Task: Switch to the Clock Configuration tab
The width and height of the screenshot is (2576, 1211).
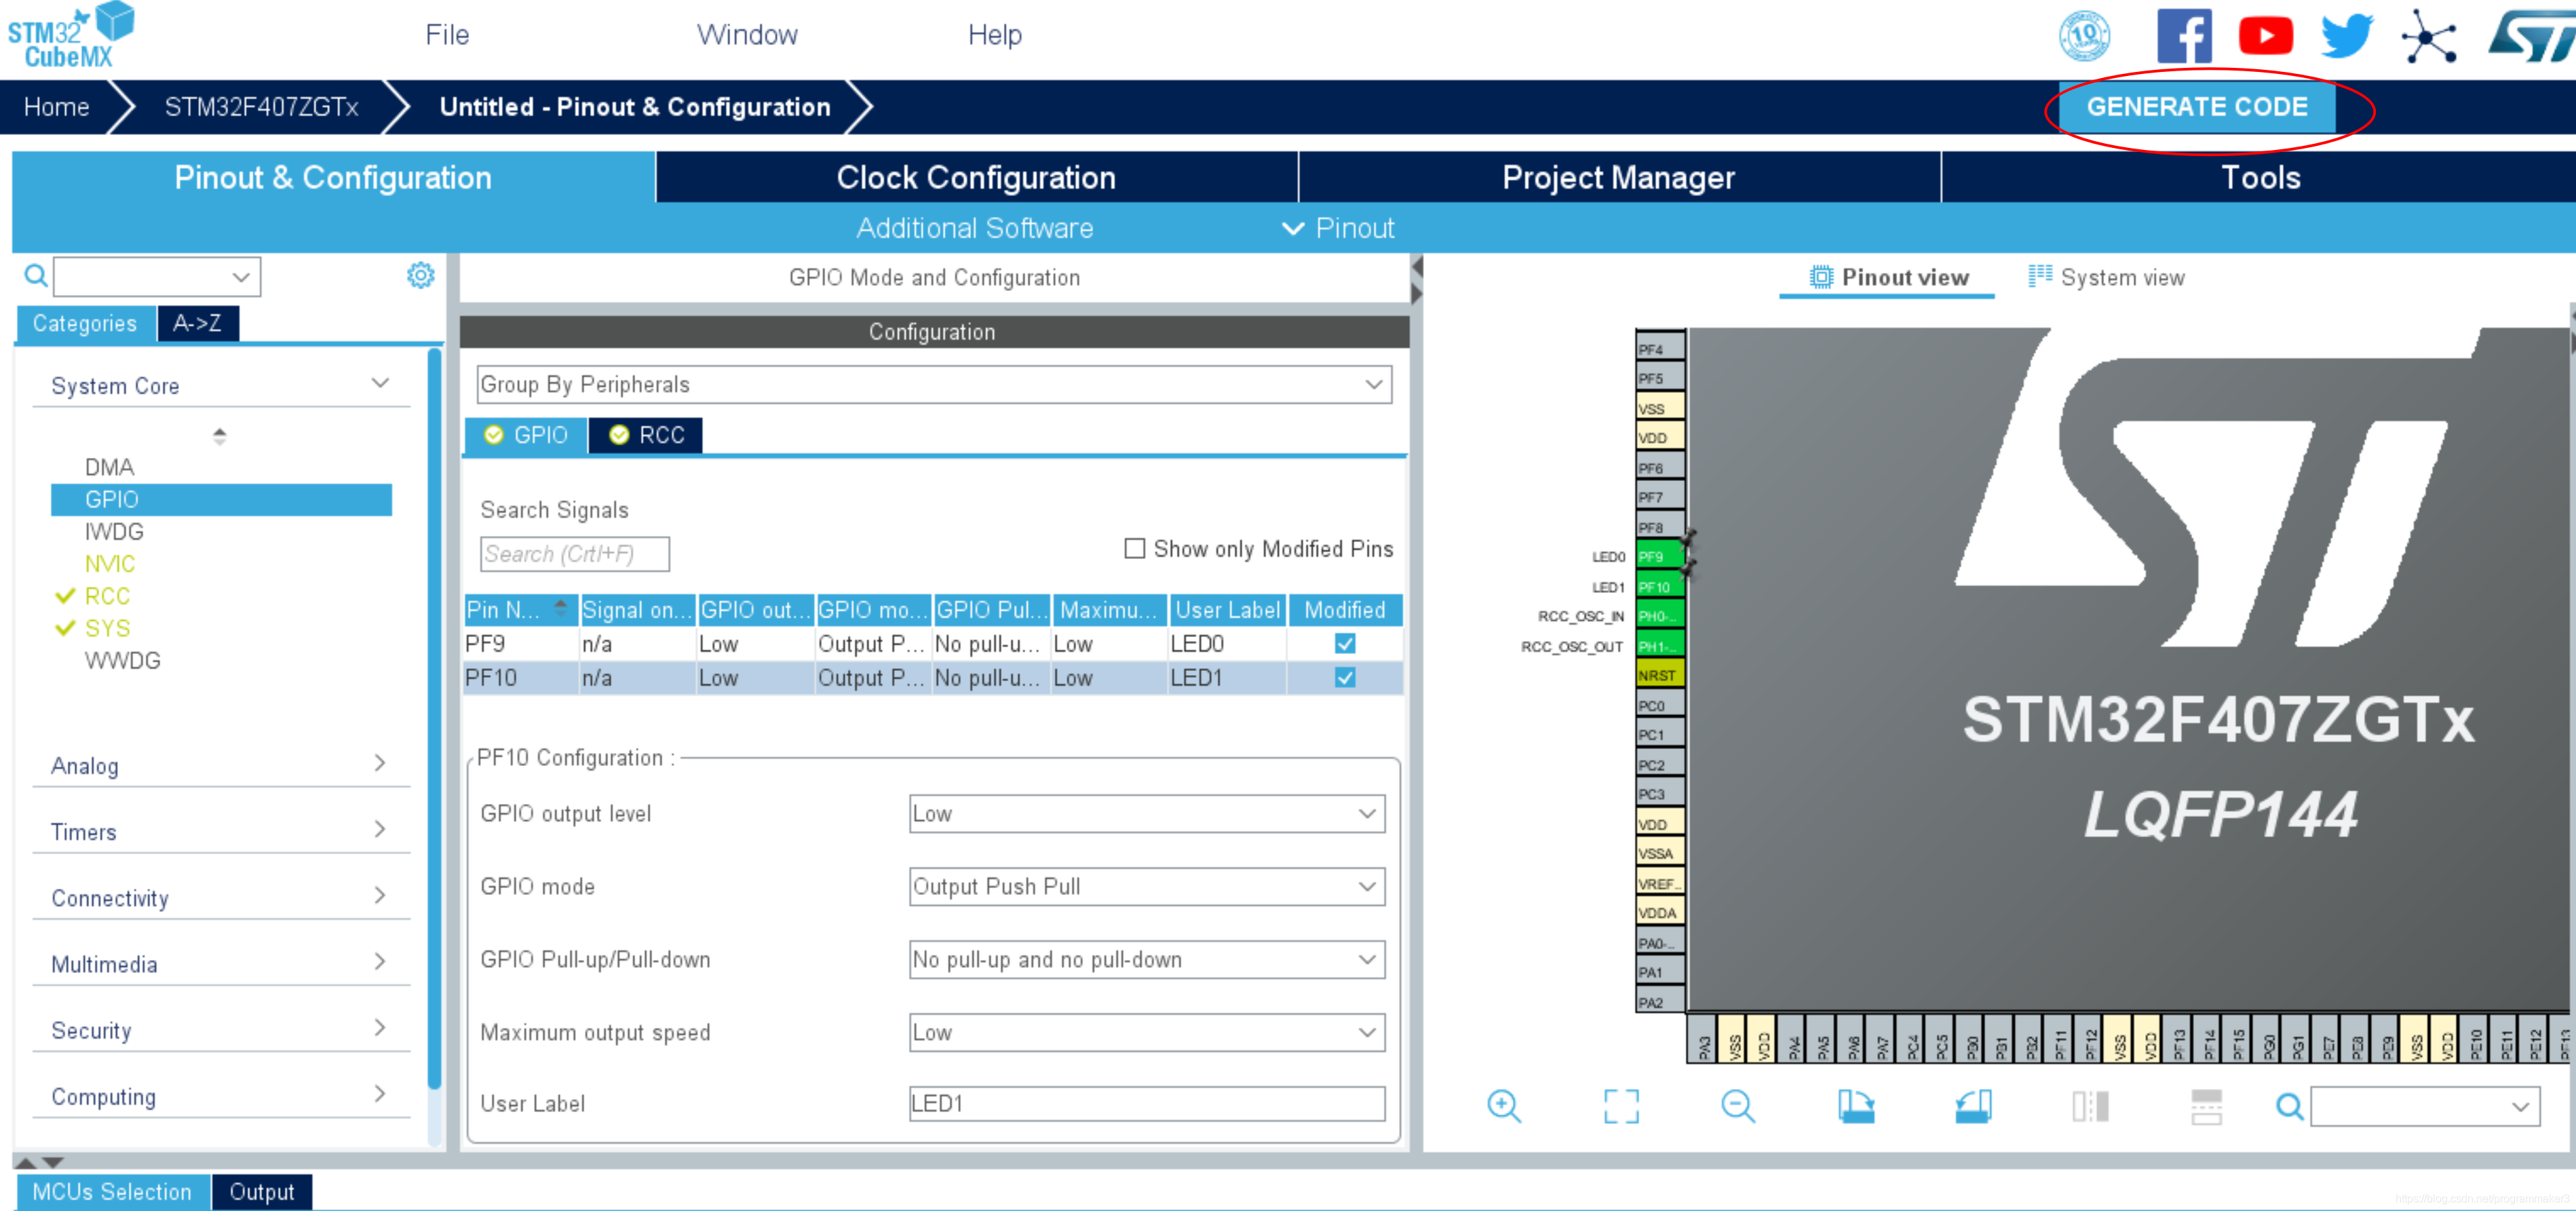Action: click(x=974, y=178)
